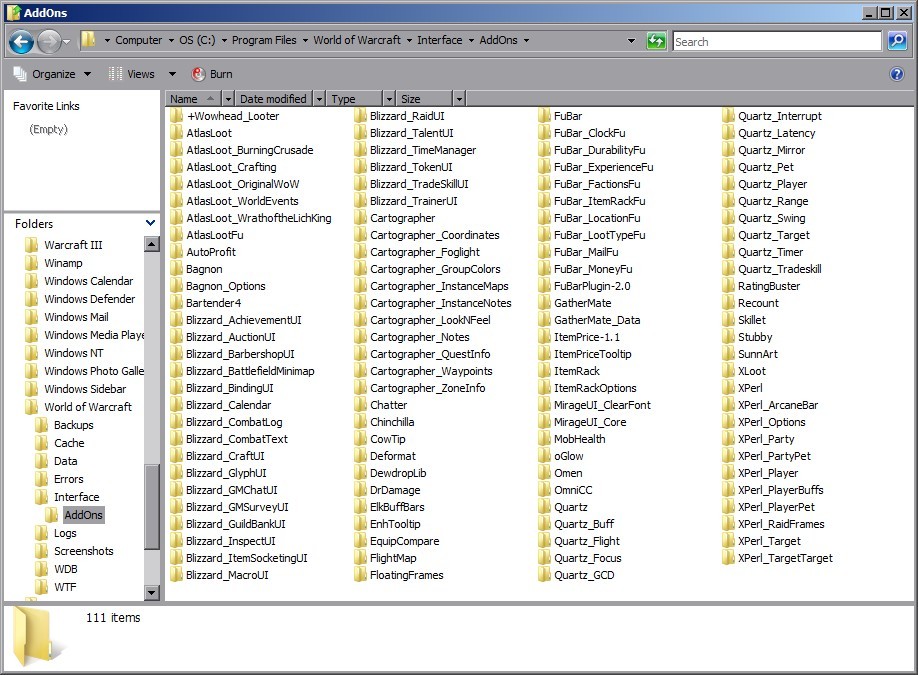Click the Burn disc icon
This screenshot has width=918, height=675.
point(198,74)
